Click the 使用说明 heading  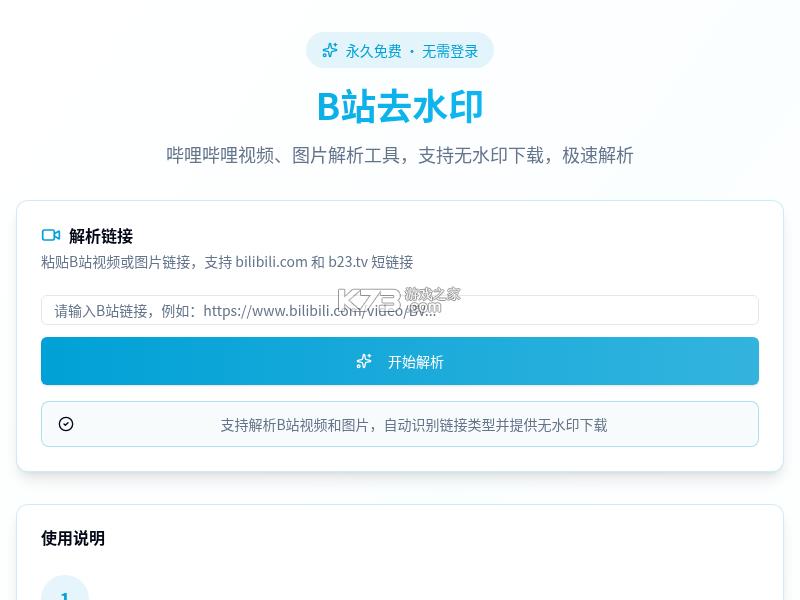73,538
